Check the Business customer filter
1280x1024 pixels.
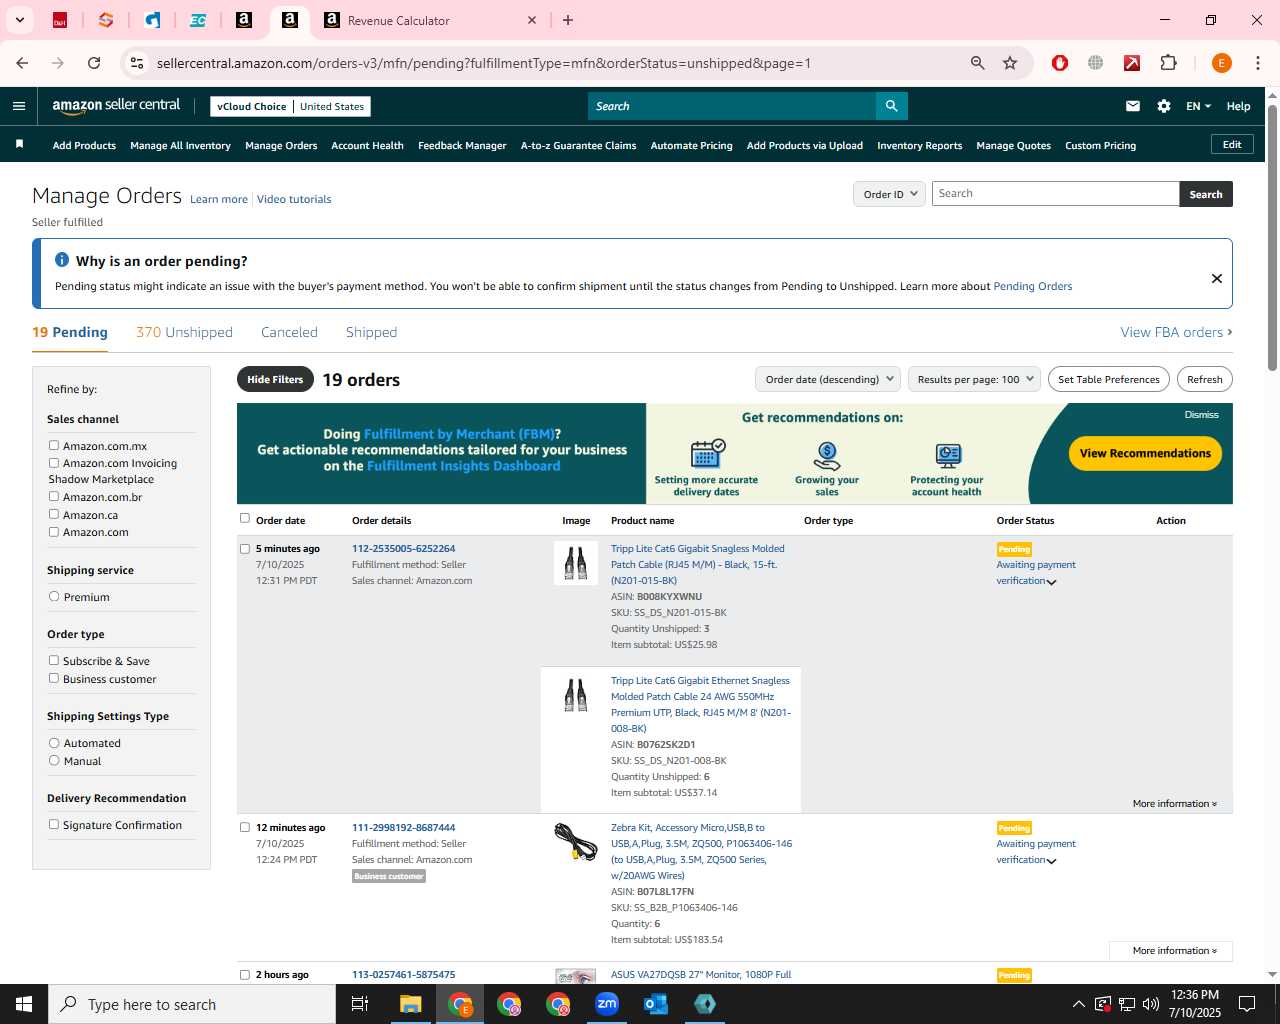tap(54, 678)
